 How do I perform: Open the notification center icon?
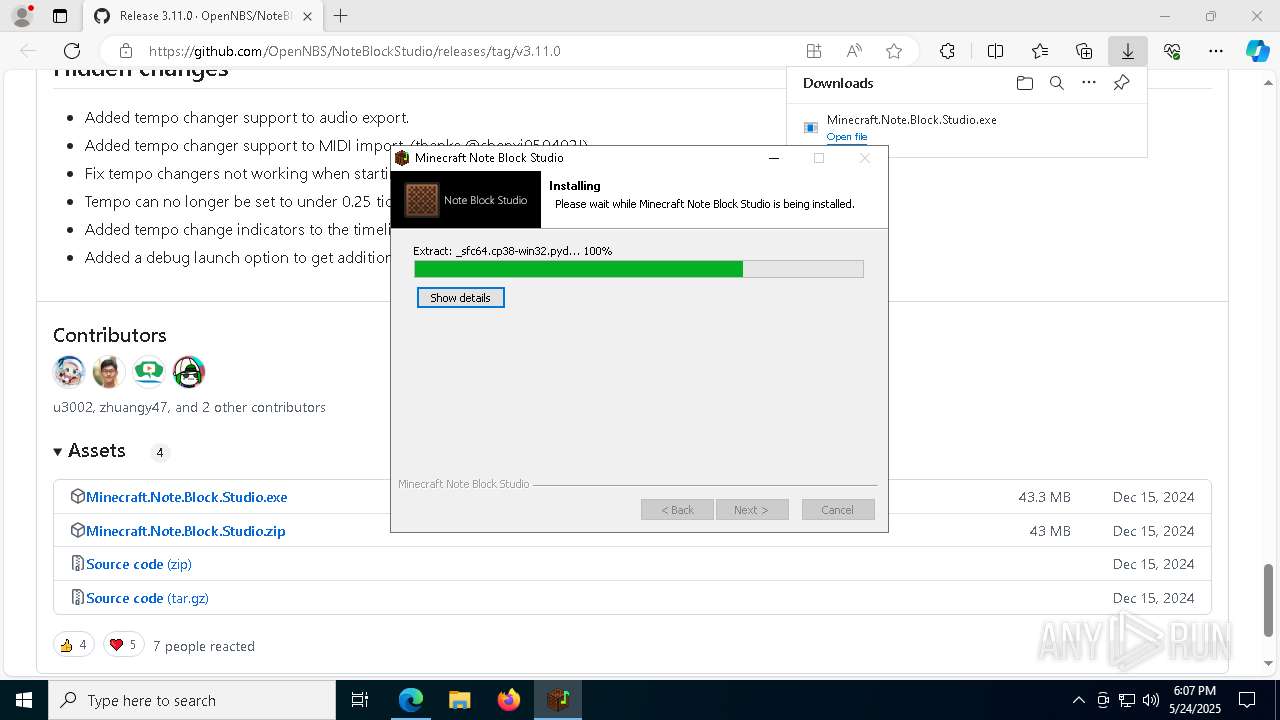pyautogui.click(x=1247, y=700)
